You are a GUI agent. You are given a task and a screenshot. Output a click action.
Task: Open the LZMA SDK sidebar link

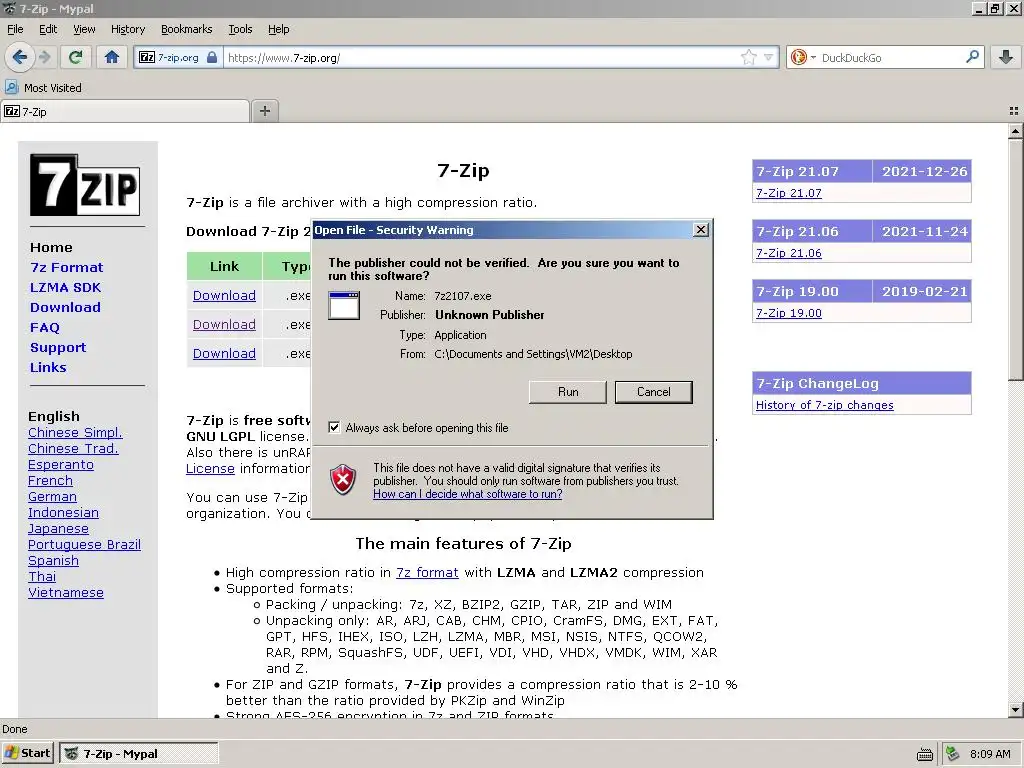pyautogui.click(x=65, y=287)
